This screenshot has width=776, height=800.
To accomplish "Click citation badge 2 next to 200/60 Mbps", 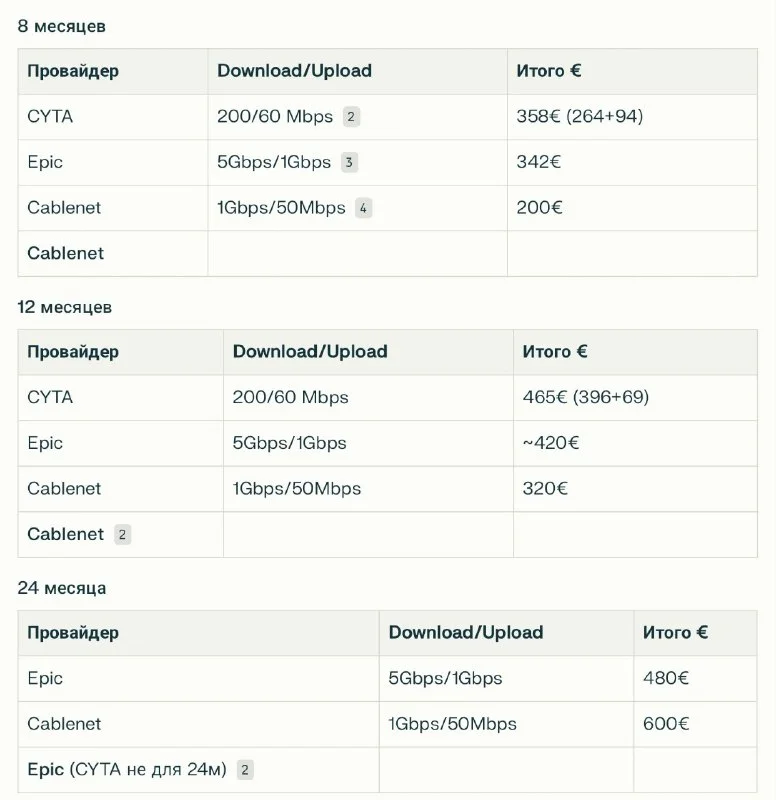I will [351, 117].
